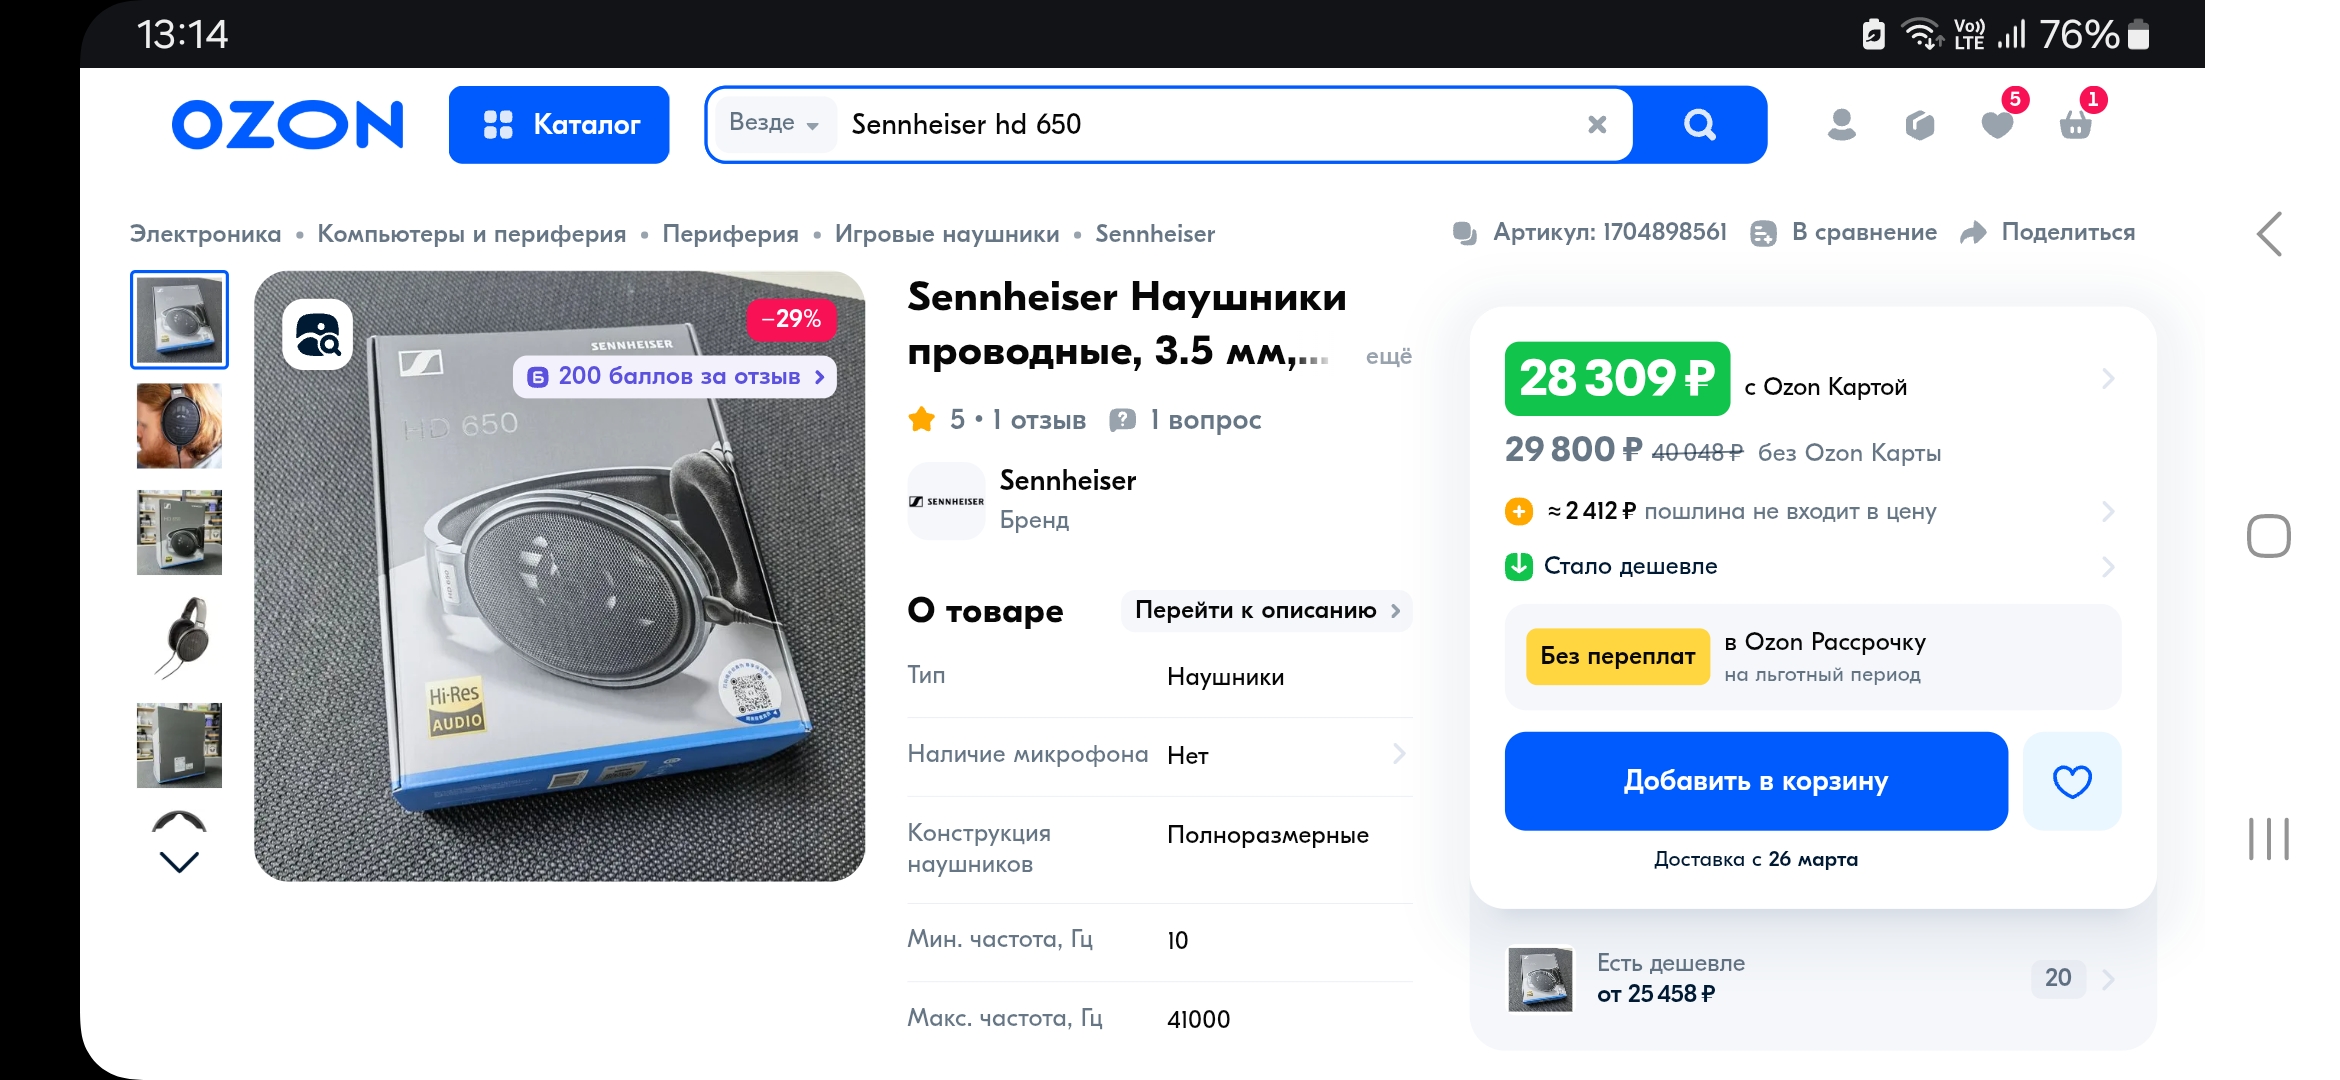The height and width of the screenshot is (1080, 2340).
Task: Open favorites heart in header
Action: 1997,125
